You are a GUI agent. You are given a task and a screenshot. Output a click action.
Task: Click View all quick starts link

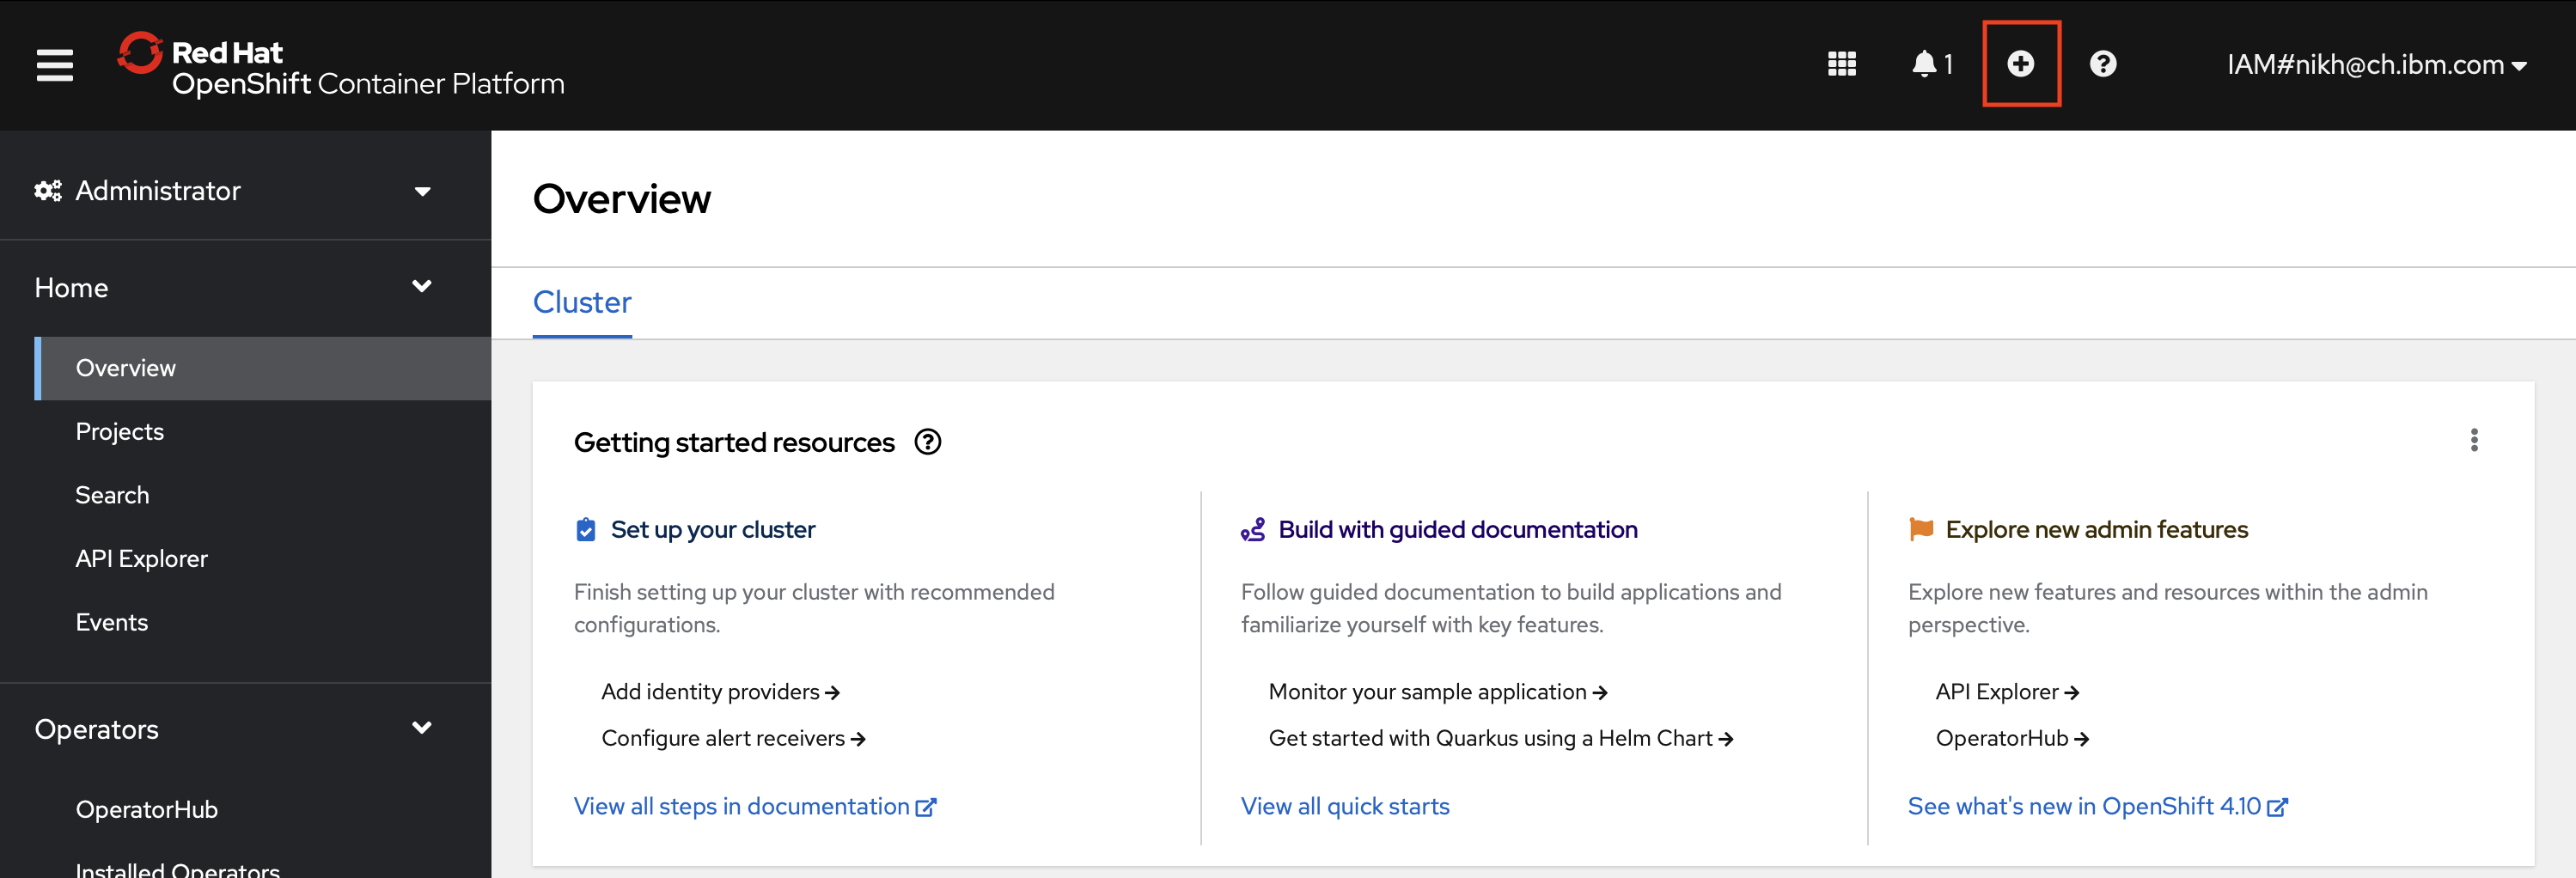click(x=1344, y=806)
